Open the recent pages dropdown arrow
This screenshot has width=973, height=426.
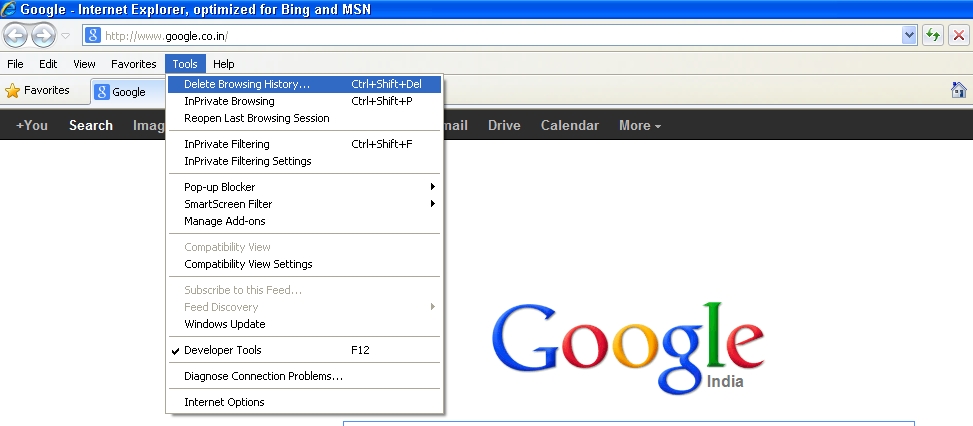pos(66,36)
